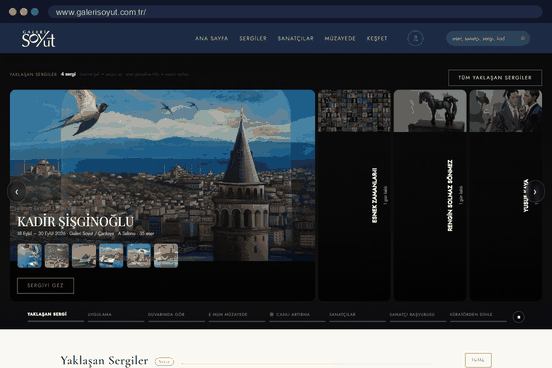Open fifth artwork thumbnail under Kadir Şişginoğlu

139,256
